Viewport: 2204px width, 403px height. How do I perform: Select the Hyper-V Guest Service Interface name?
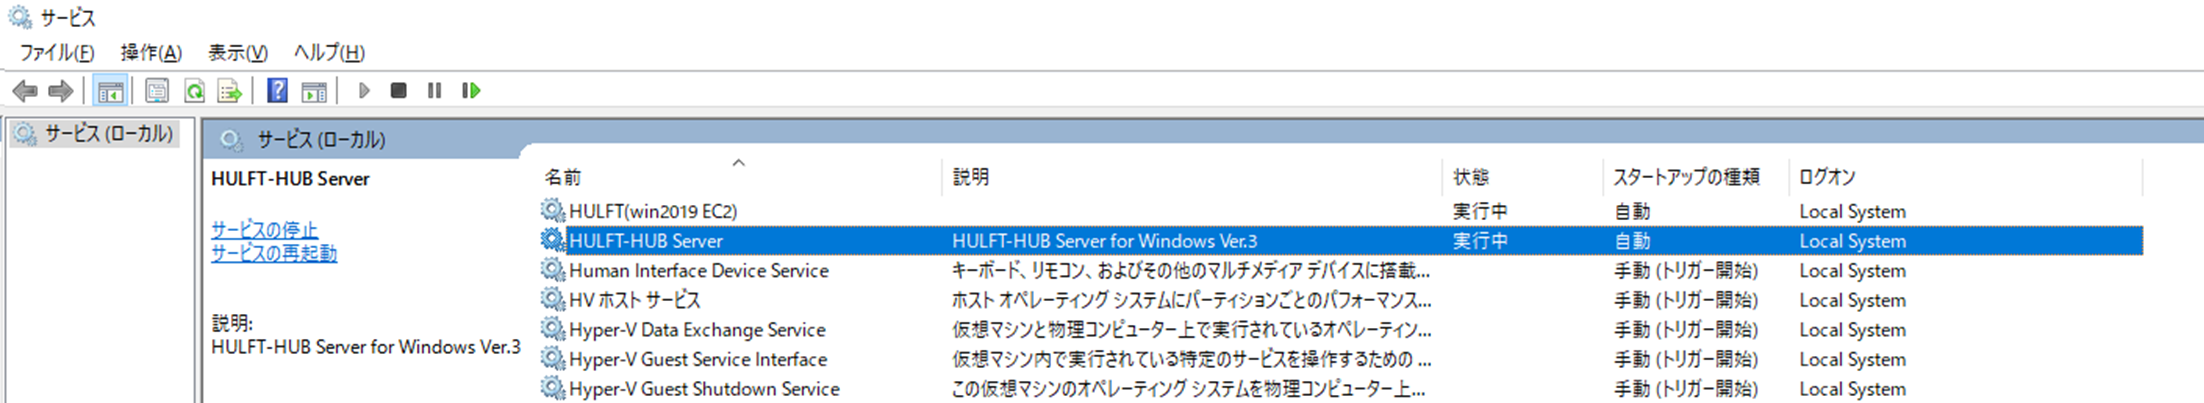(x=698, y=359)
